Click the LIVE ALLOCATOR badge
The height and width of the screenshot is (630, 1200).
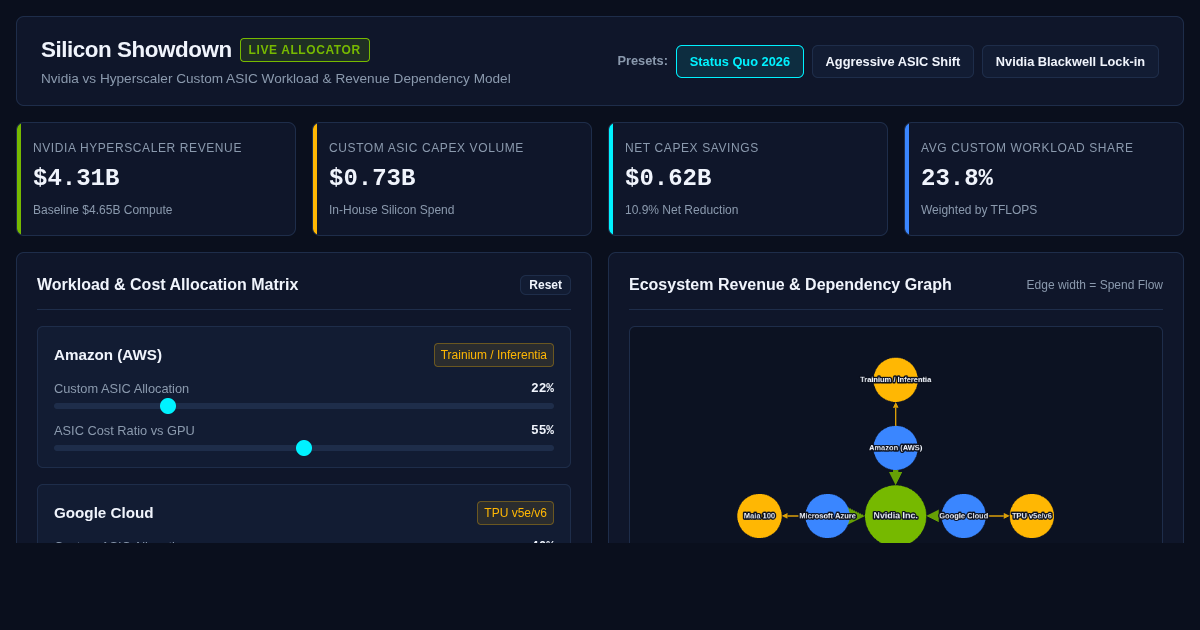305,50
